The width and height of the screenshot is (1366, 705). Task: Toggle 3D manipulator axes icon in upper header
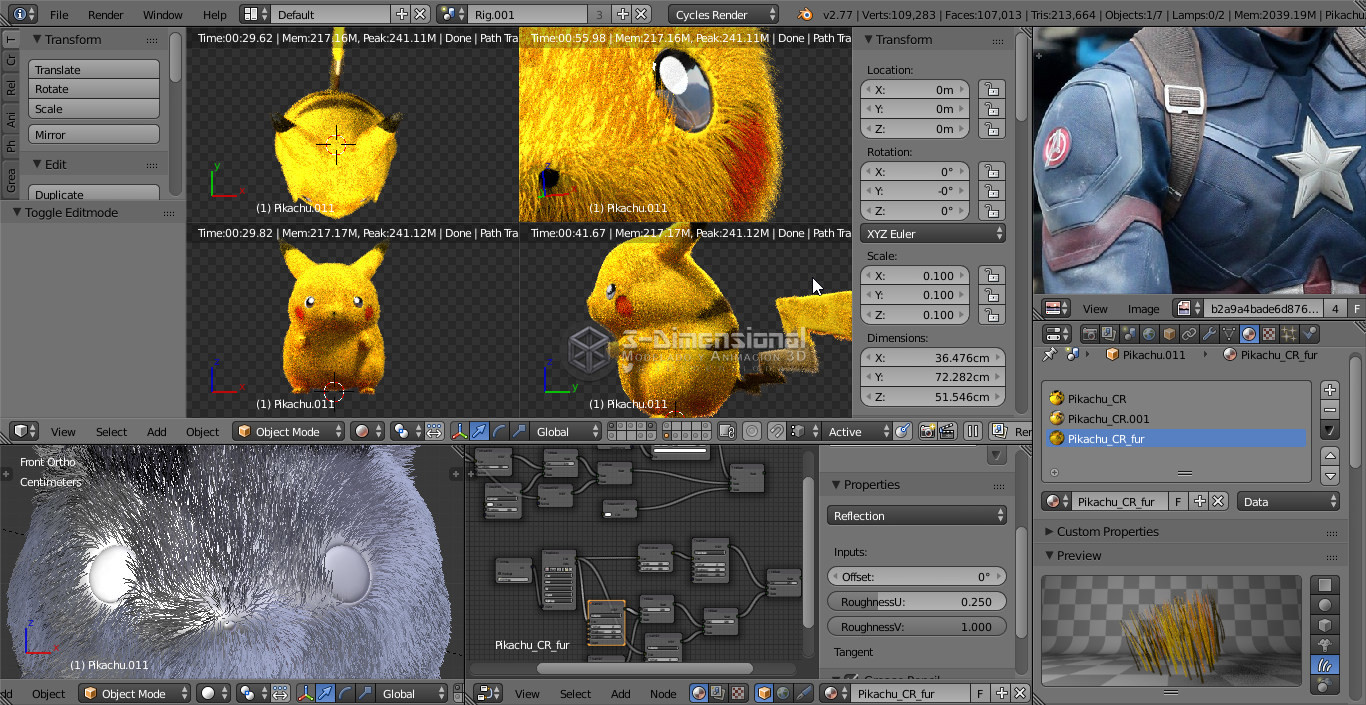pyautogui.click(x=460, y=431)
